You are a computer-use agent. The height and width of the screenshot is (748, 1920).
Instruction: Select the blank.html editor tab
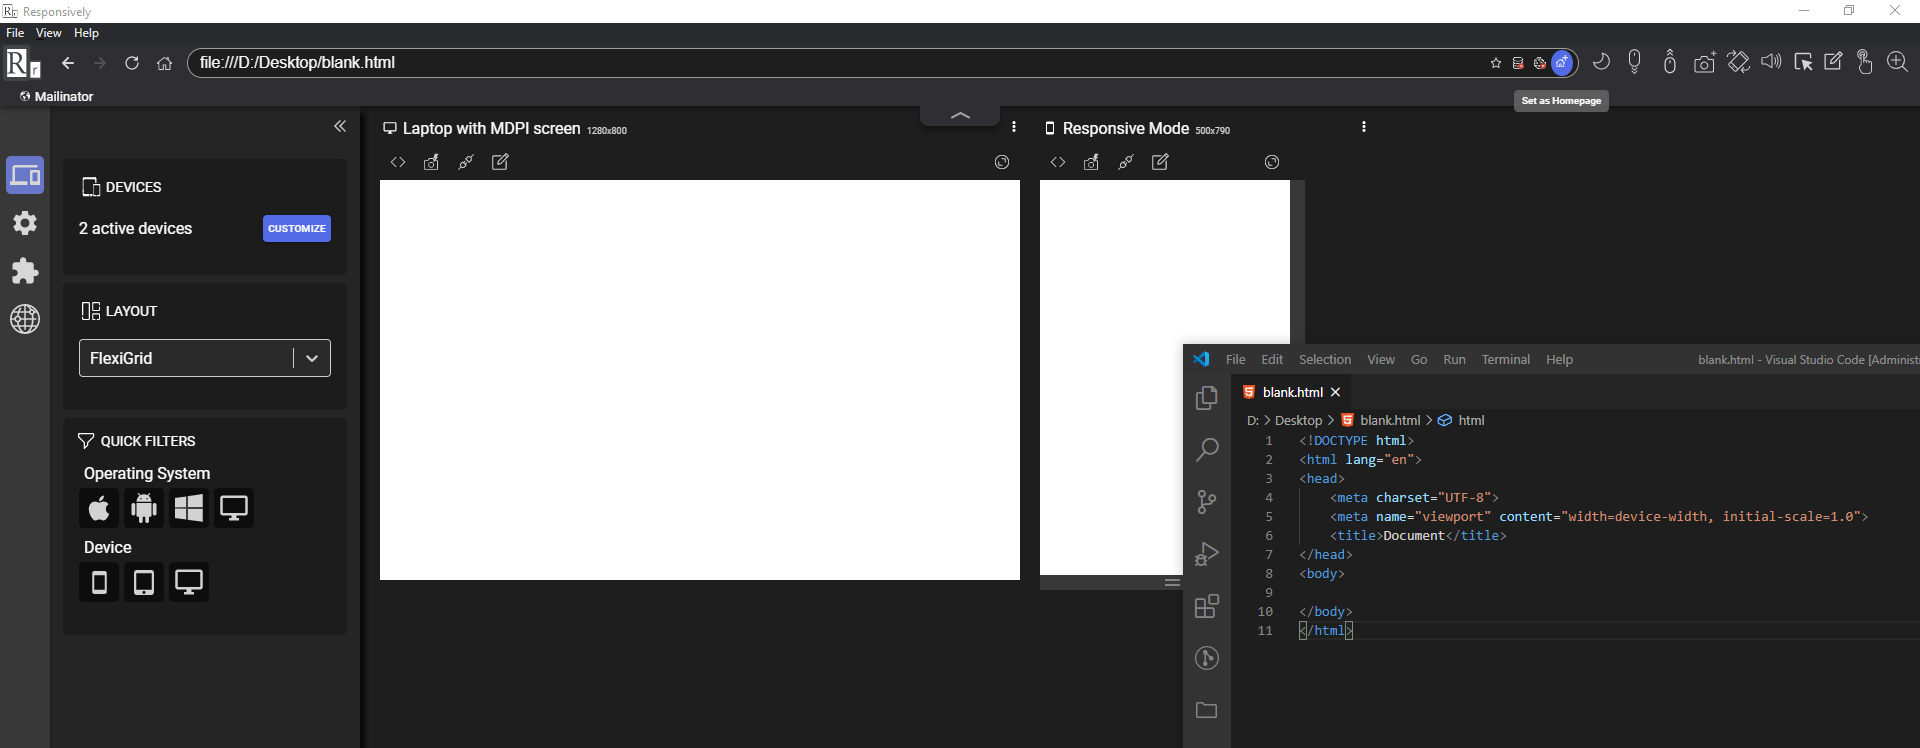point(1292,392)
